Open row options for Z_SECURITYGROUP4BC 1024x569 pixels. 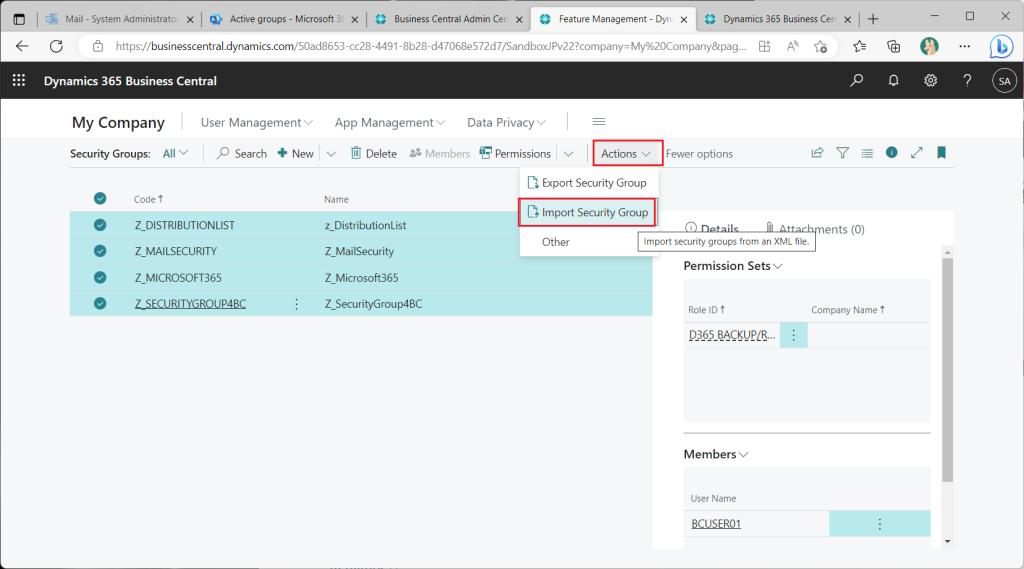click(296, 304)
